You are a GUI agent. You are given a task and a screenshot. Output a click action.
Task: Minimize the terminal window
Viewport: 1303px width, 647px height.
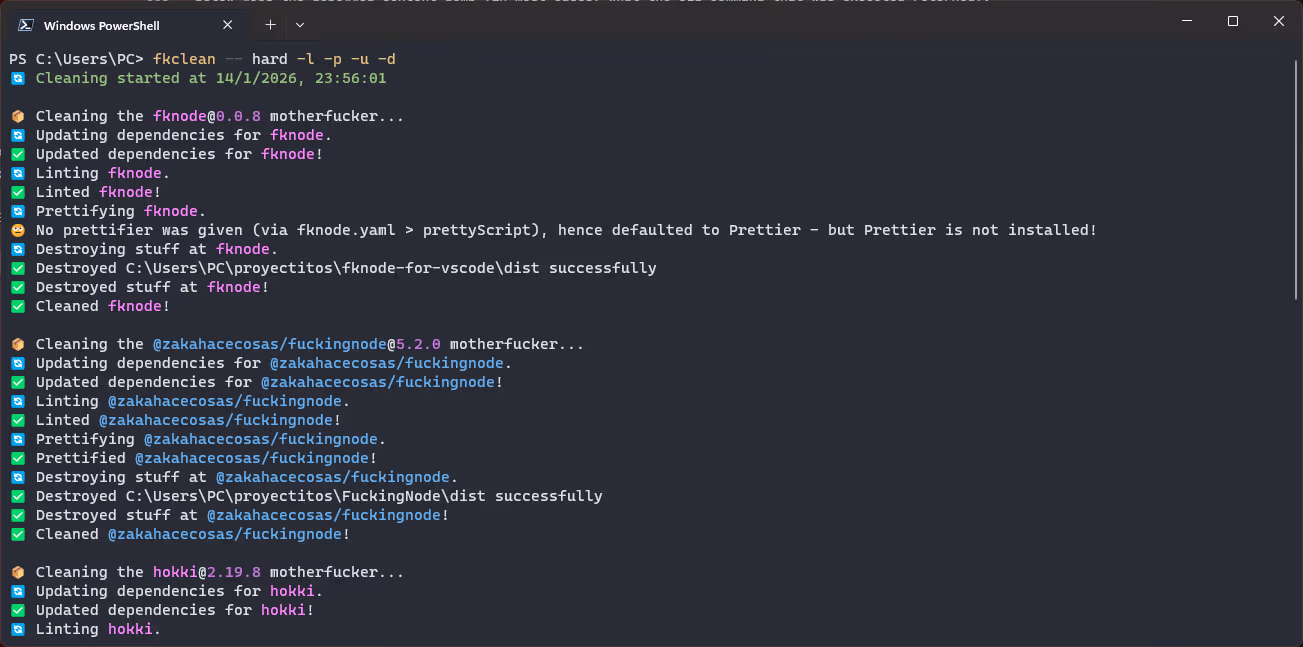[1187, 21]
